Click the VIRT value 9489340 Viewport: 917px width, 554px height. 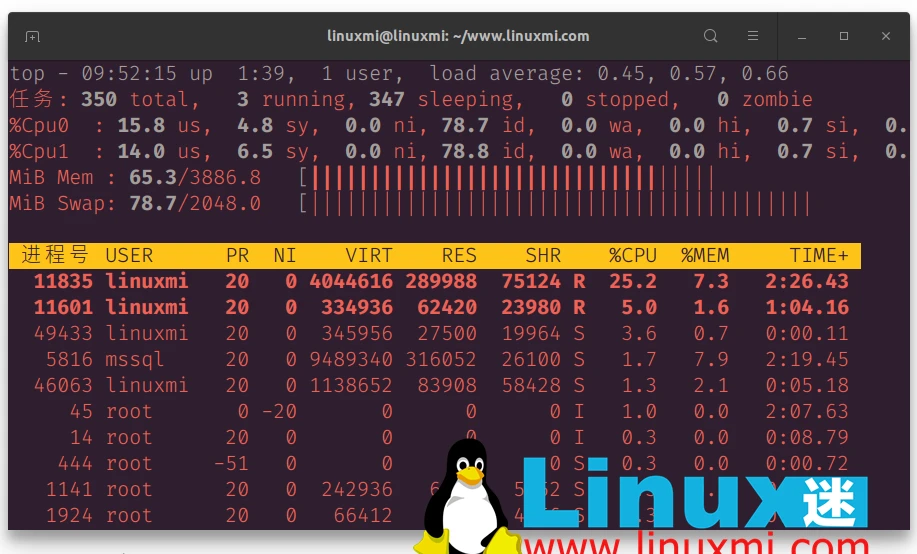point(351,360)
